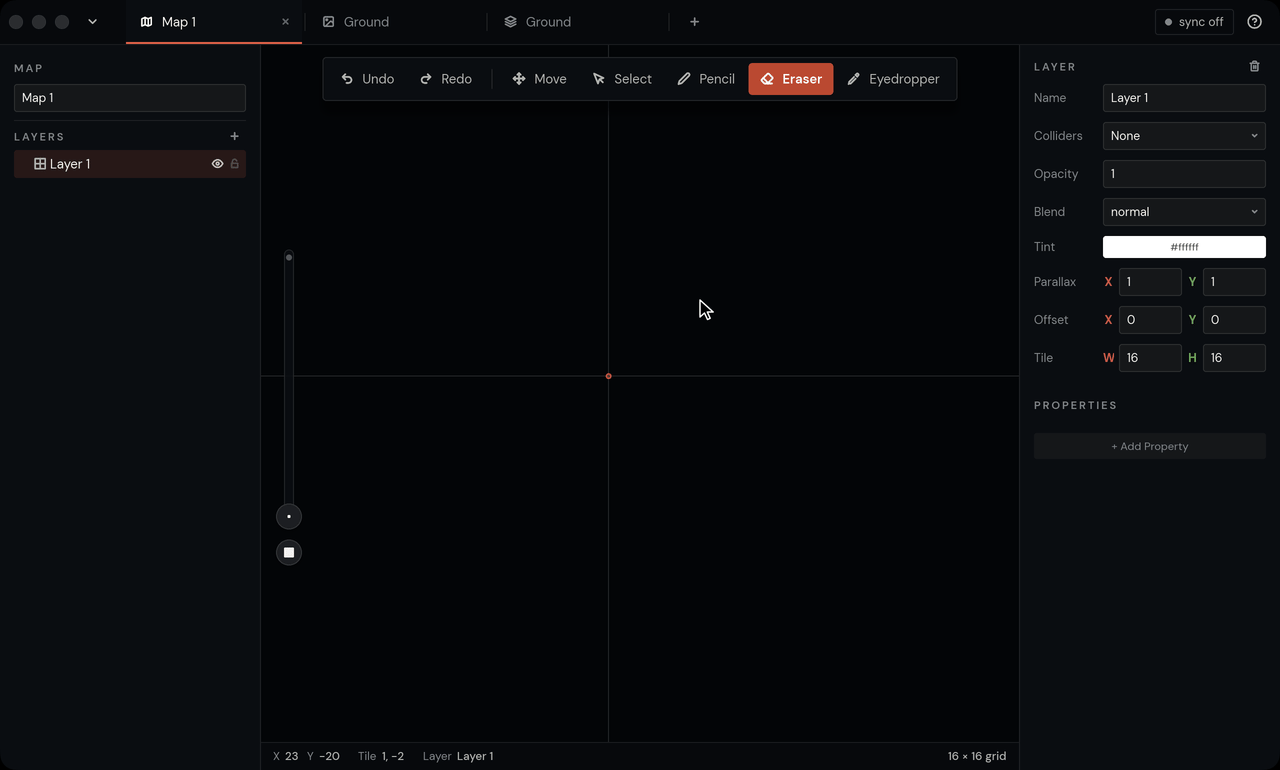Delete layer using trash icon
Image resolution: width=1280 pixels, height=770 pixels.
(1255, 66)
